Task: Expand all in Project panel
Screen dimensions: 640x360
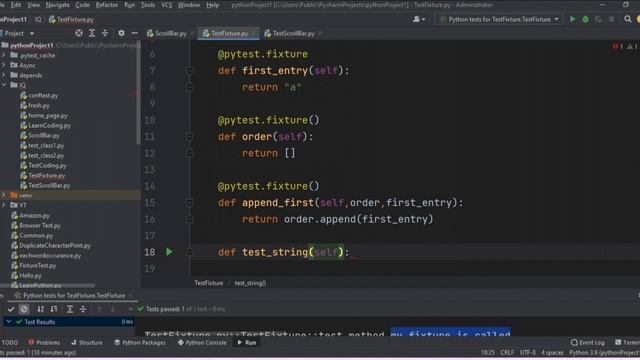Action: (92, 33)
